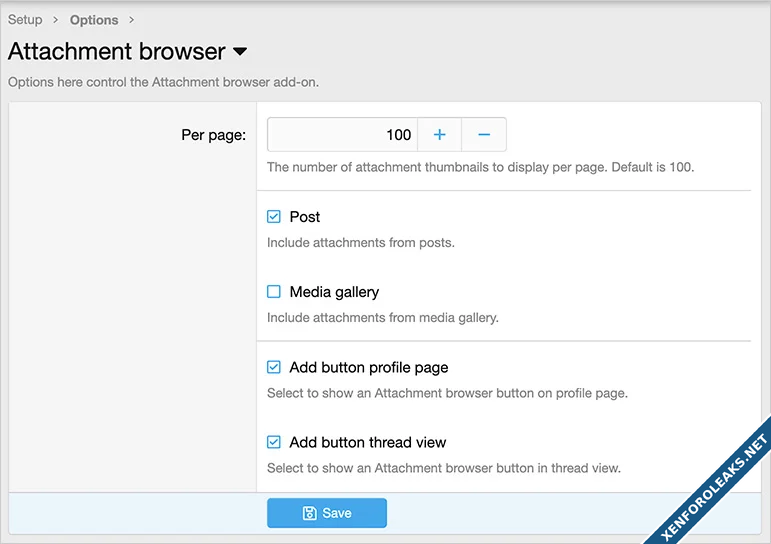Disable Add button profile page checkbox
The image size is (771, 544).
[x=274, y=367]
